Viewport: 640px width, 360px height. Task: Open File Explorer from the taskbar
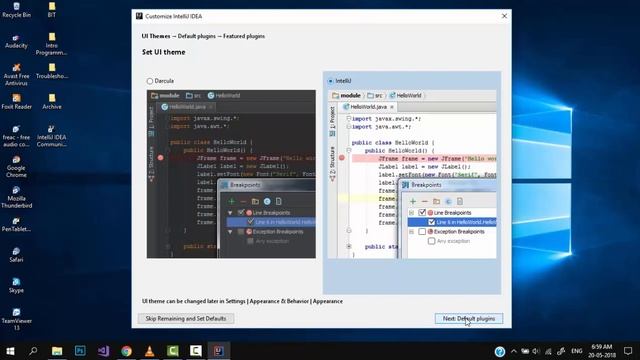coord(57,351)
